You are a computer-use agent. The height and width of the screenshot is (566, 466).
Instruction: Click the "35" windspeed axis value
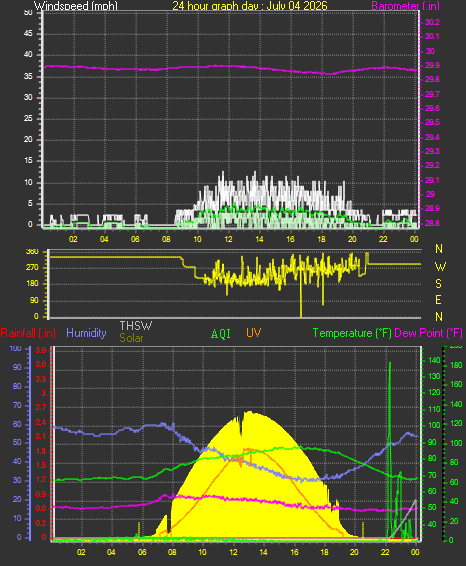28,77
